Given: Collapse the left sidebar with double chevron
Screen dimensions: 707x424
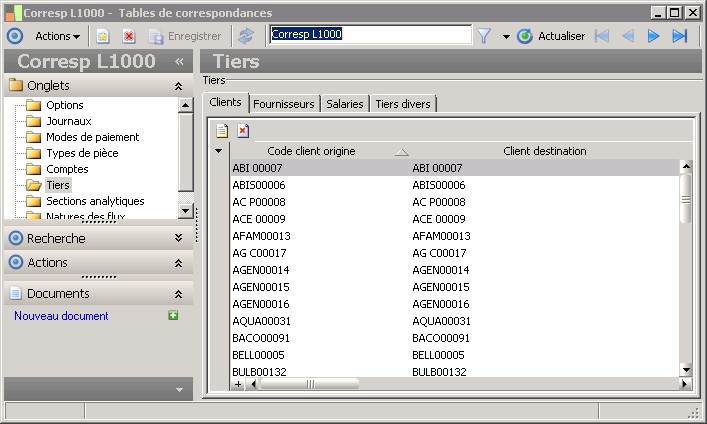Looking at the screenshot, I should click(179, 62).
